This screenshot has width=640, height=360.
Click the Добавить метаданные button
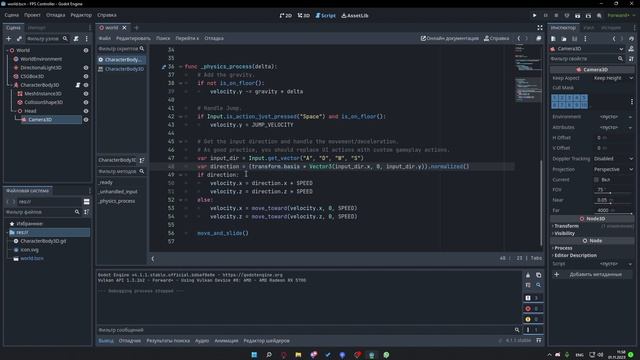coord(592,275)
